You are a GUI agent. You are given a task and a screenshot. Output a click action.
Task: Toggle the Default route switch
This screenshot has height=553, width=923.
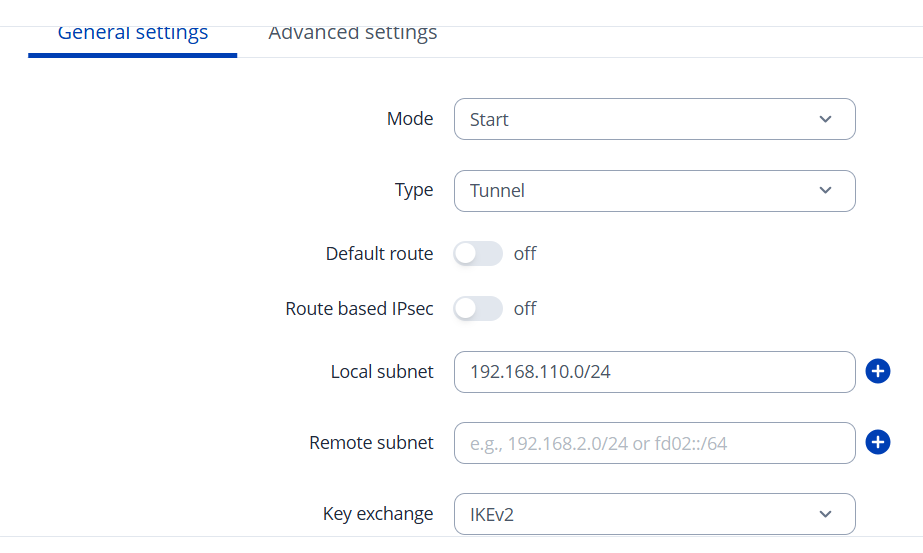pyautogui.click(x=478, y=254)
